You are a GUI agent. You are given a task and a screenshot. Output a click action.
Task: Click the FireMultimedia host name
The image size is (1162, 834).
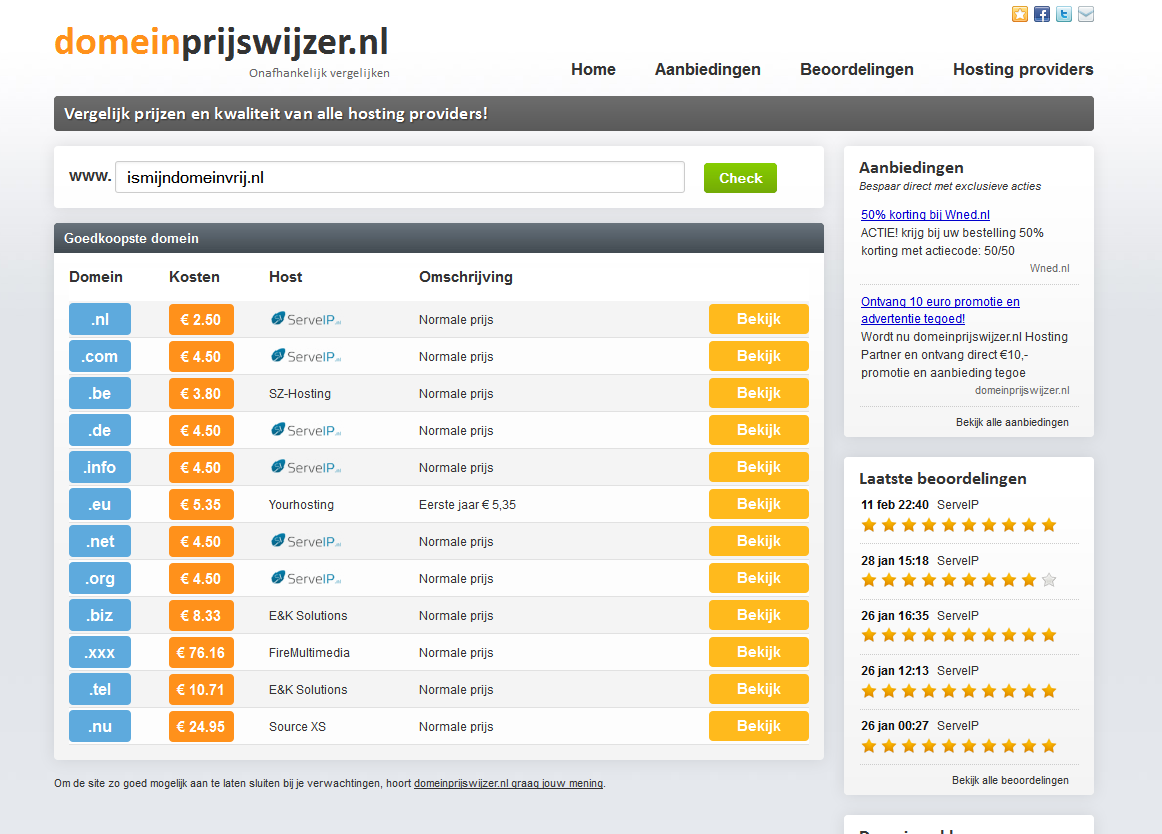pos(309,653)
